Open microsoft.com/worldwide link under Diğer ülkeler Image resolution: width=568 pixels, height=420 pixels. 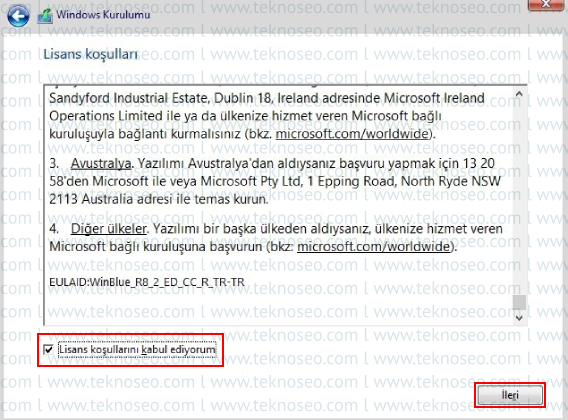point(373,247)
